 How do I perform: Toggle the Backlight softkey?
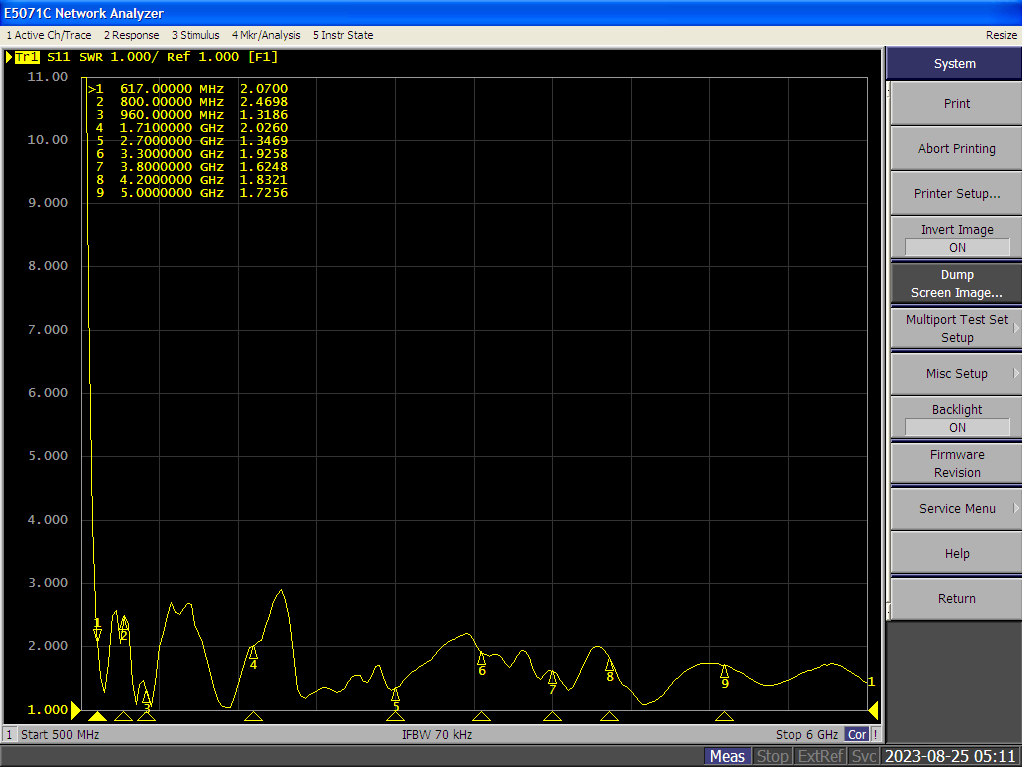pyautogui.click(x=956, y=418)
